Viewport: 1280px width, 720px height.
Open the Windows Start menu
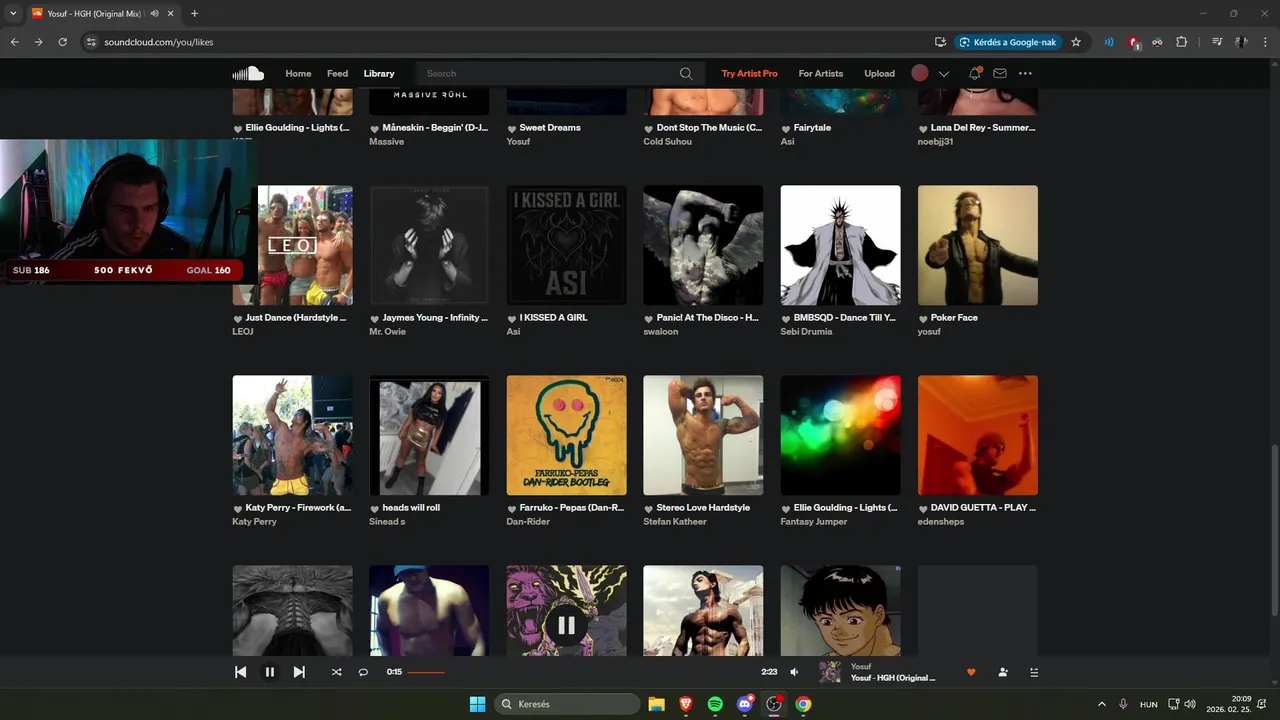pos(477,704)
